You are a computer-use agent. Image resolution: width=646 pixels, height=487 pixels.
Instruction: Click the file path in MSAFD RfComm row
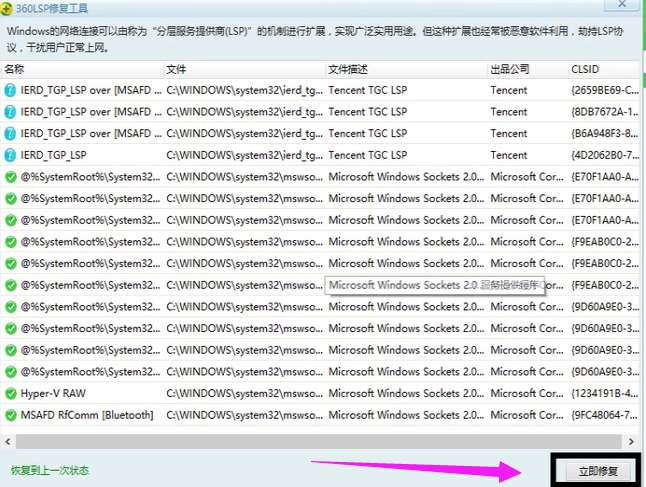245,415
